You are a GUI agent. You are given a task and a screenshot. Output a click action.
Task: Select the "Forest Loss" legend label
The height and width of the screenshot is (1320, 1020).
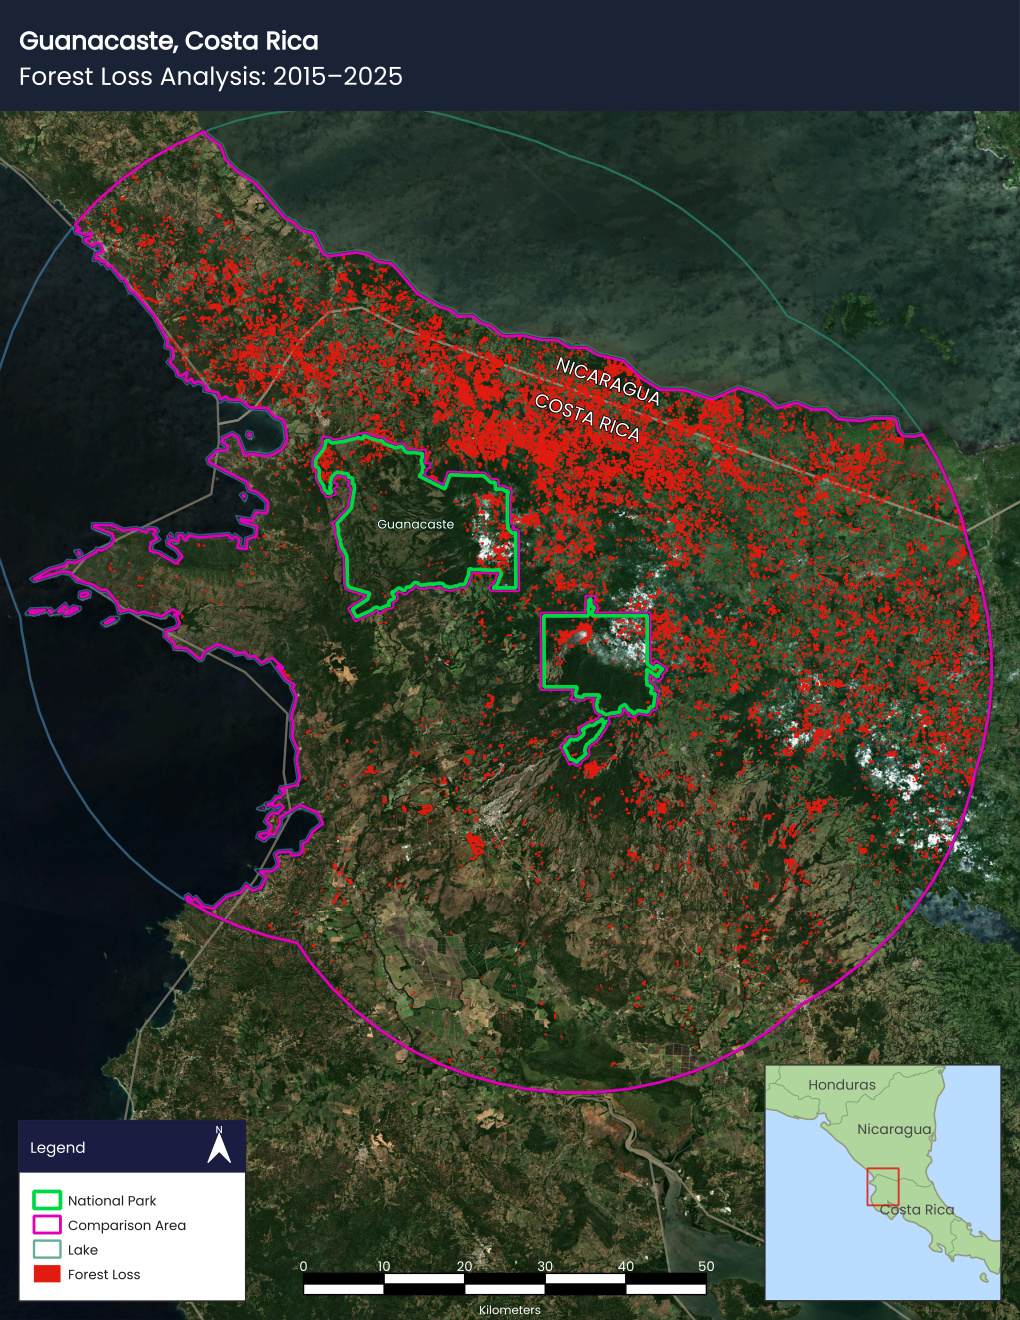pyautogui.click(x=104, y=1274)
